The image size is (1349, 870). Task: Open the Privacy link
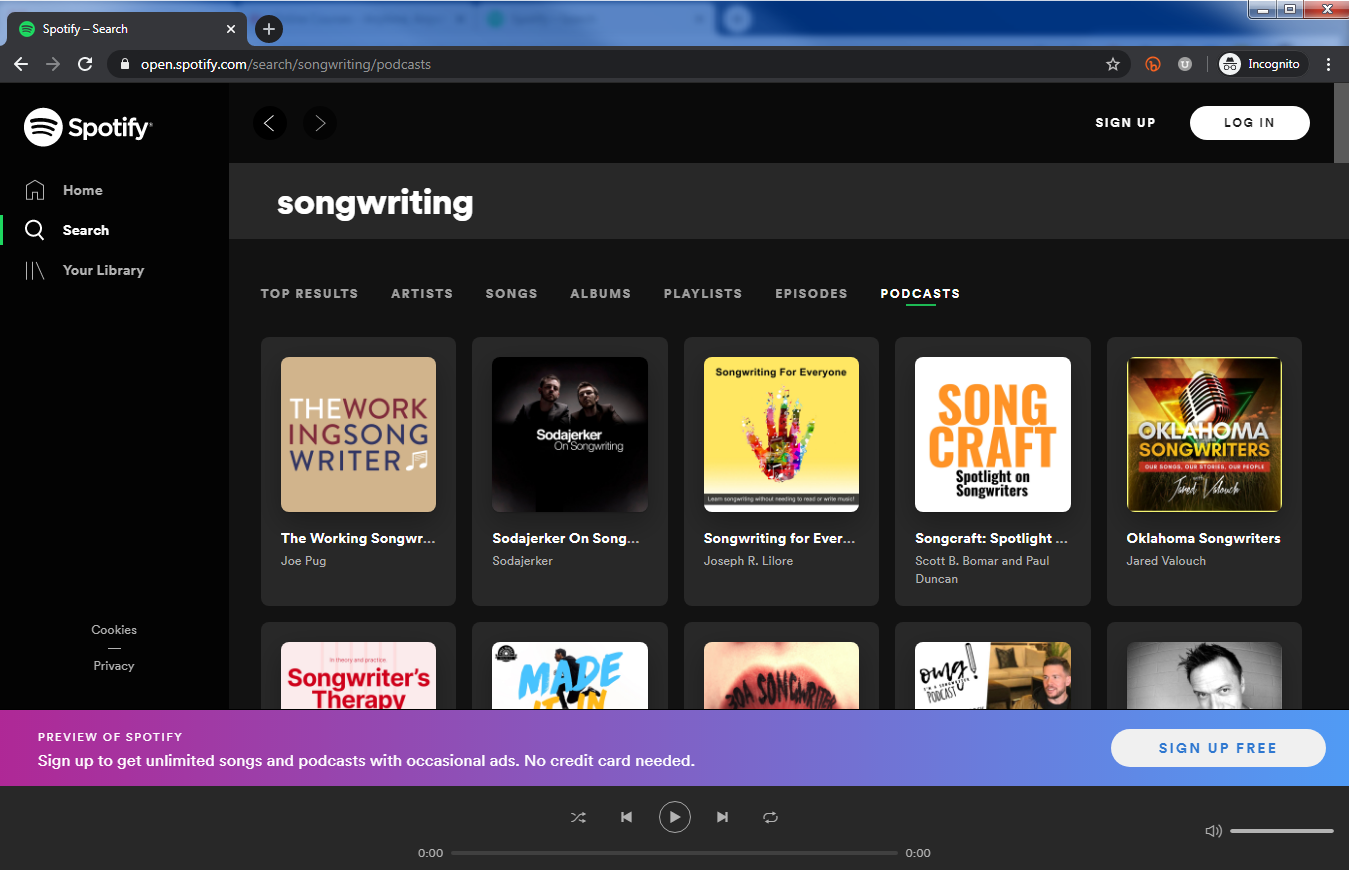click(x=113, y=664)
